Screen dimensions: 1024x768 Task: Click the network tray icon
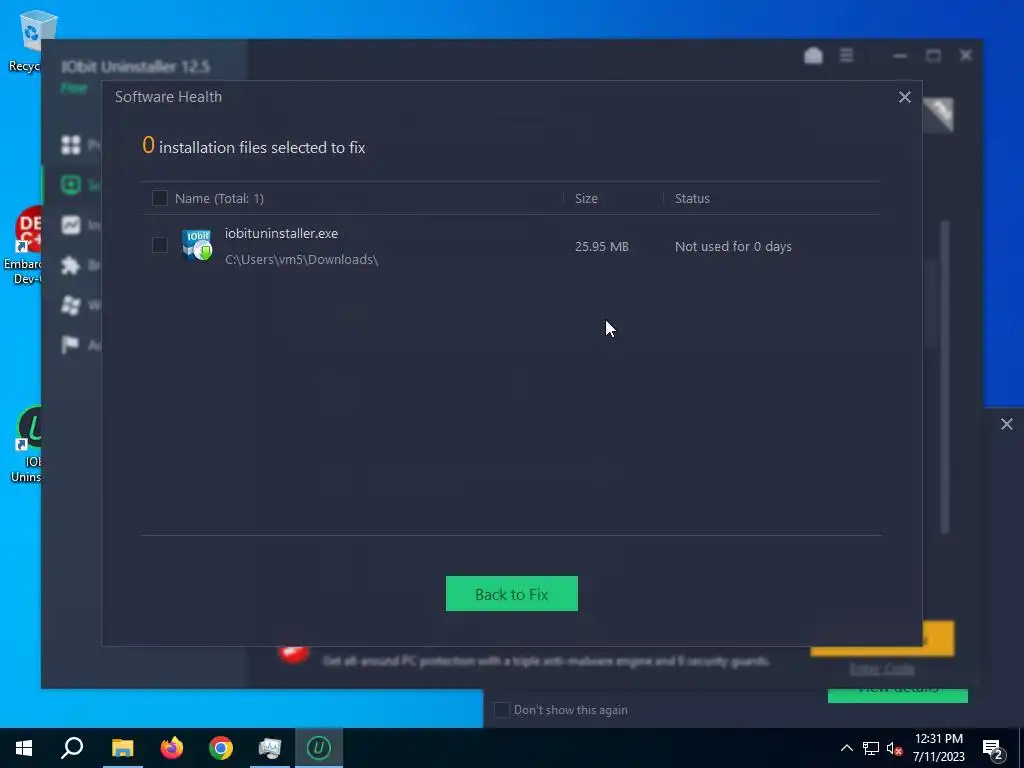tap(871, 748)
